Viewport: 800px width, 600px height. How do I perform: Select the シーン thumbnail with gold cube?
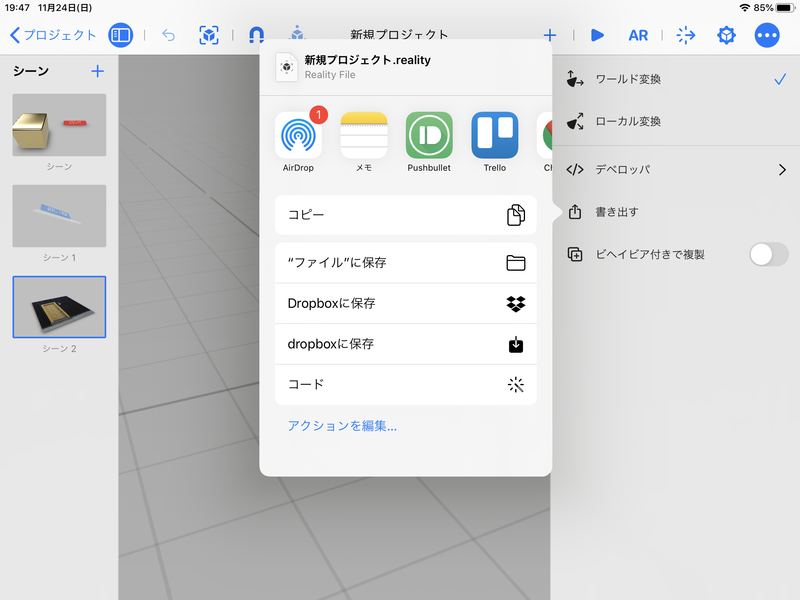pyautogui.click(x=59, y=124)
